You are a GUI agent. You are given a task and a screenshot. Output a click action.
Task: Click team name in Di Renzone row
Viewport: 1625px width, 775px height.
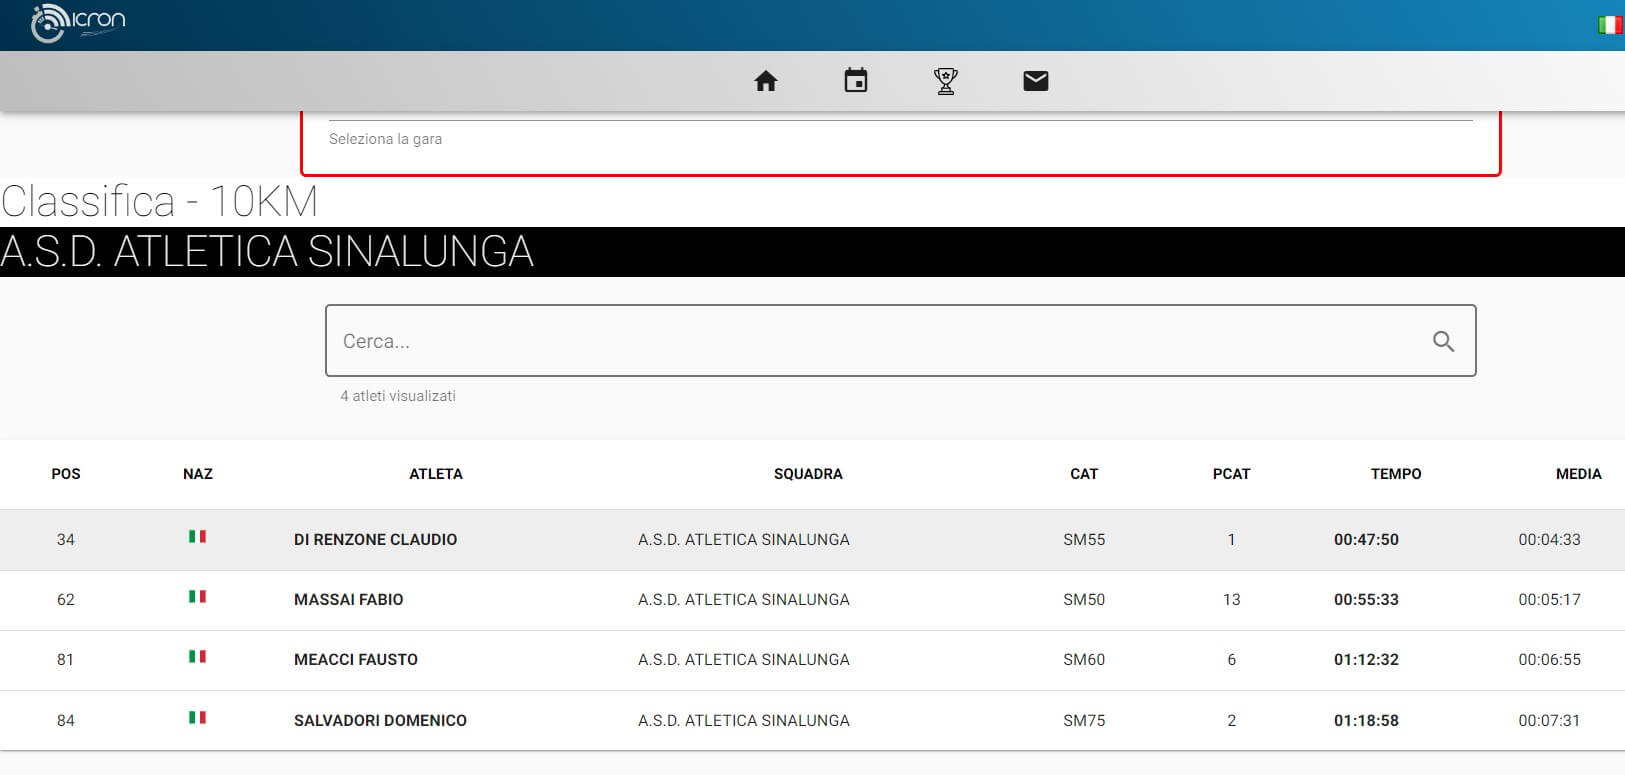click(744, 540)
